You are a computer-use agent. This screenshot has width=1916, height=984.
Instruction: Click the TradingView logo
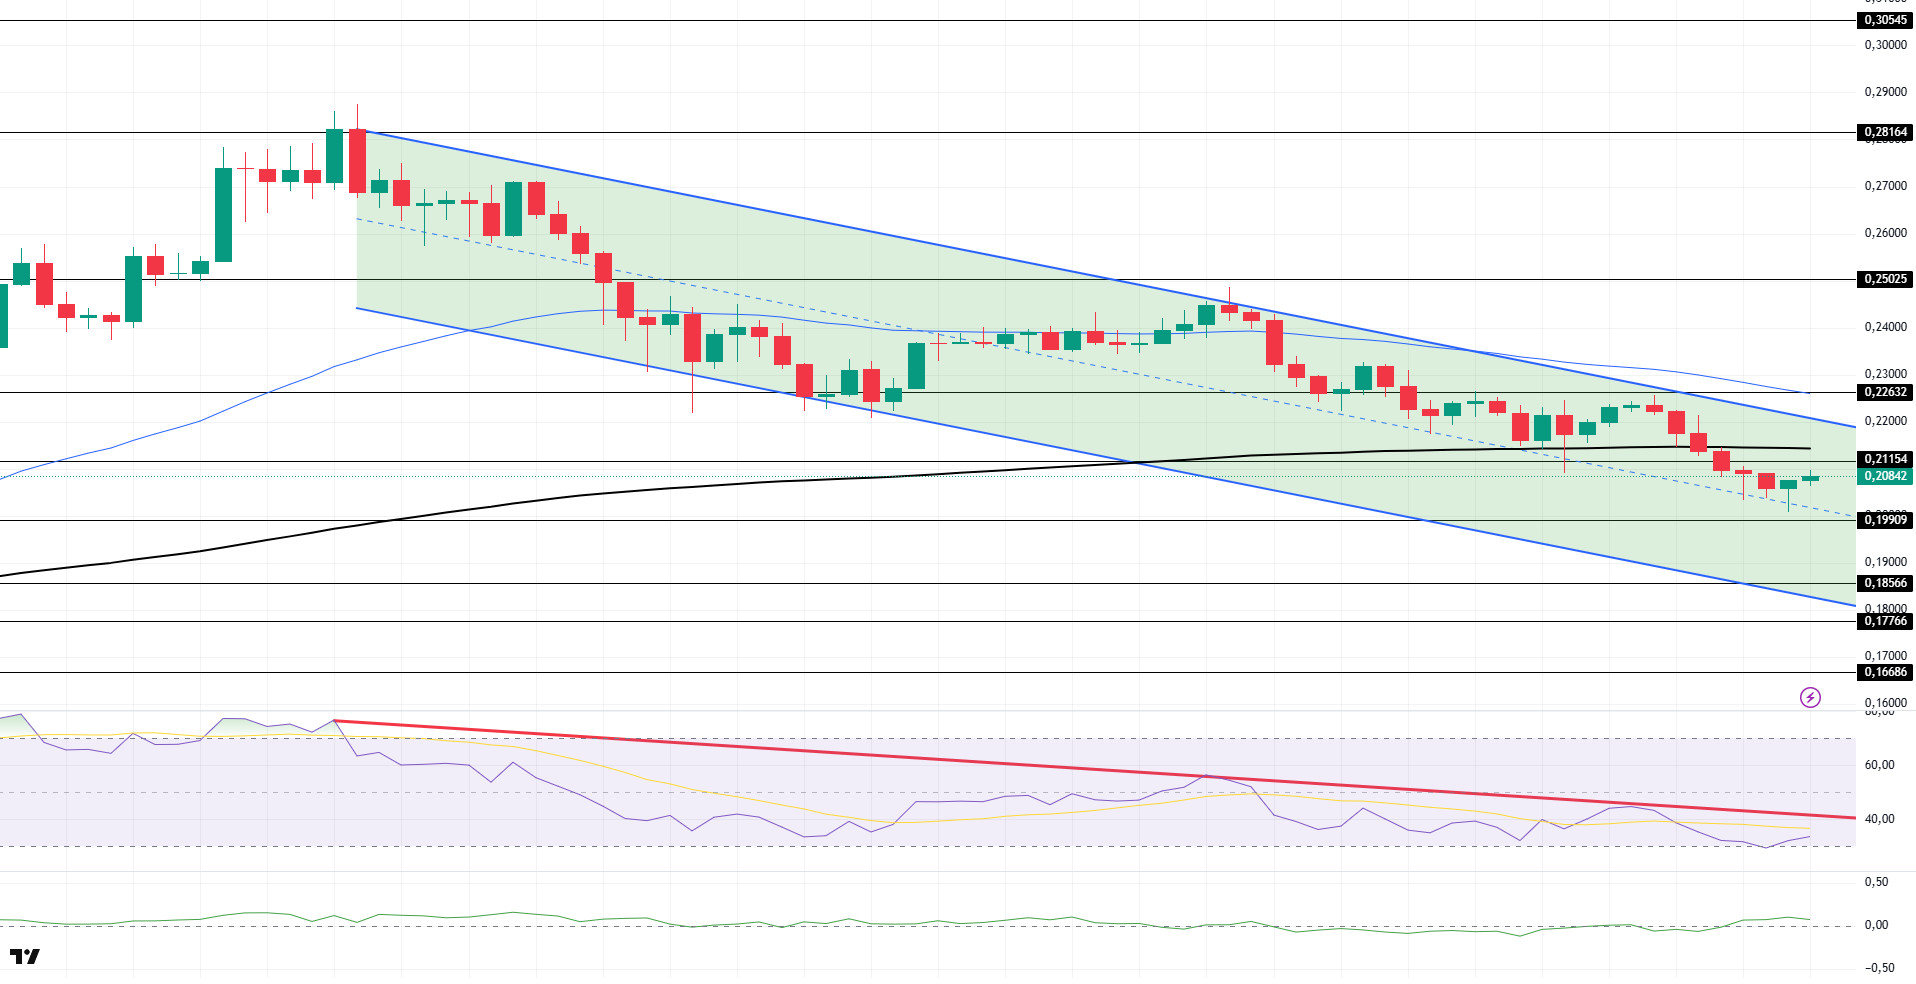(25, 957)
